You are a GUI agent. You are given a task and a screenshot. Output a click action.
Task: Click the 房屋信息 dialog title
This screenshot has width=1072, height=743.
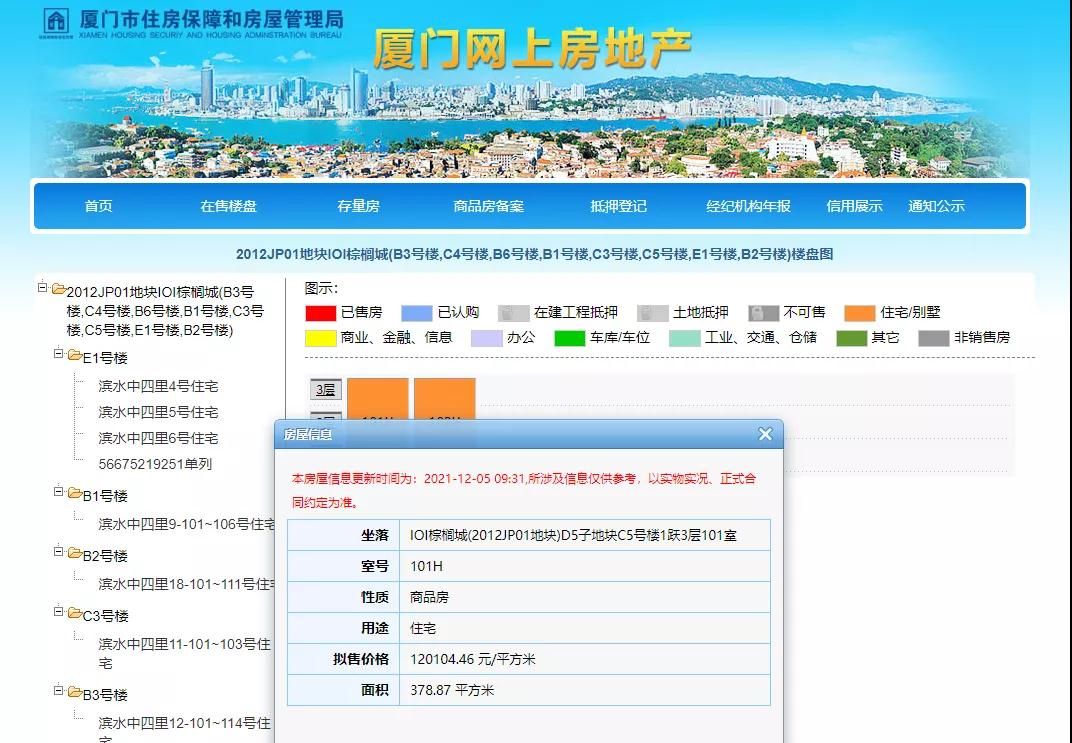(x=308, y=434)
